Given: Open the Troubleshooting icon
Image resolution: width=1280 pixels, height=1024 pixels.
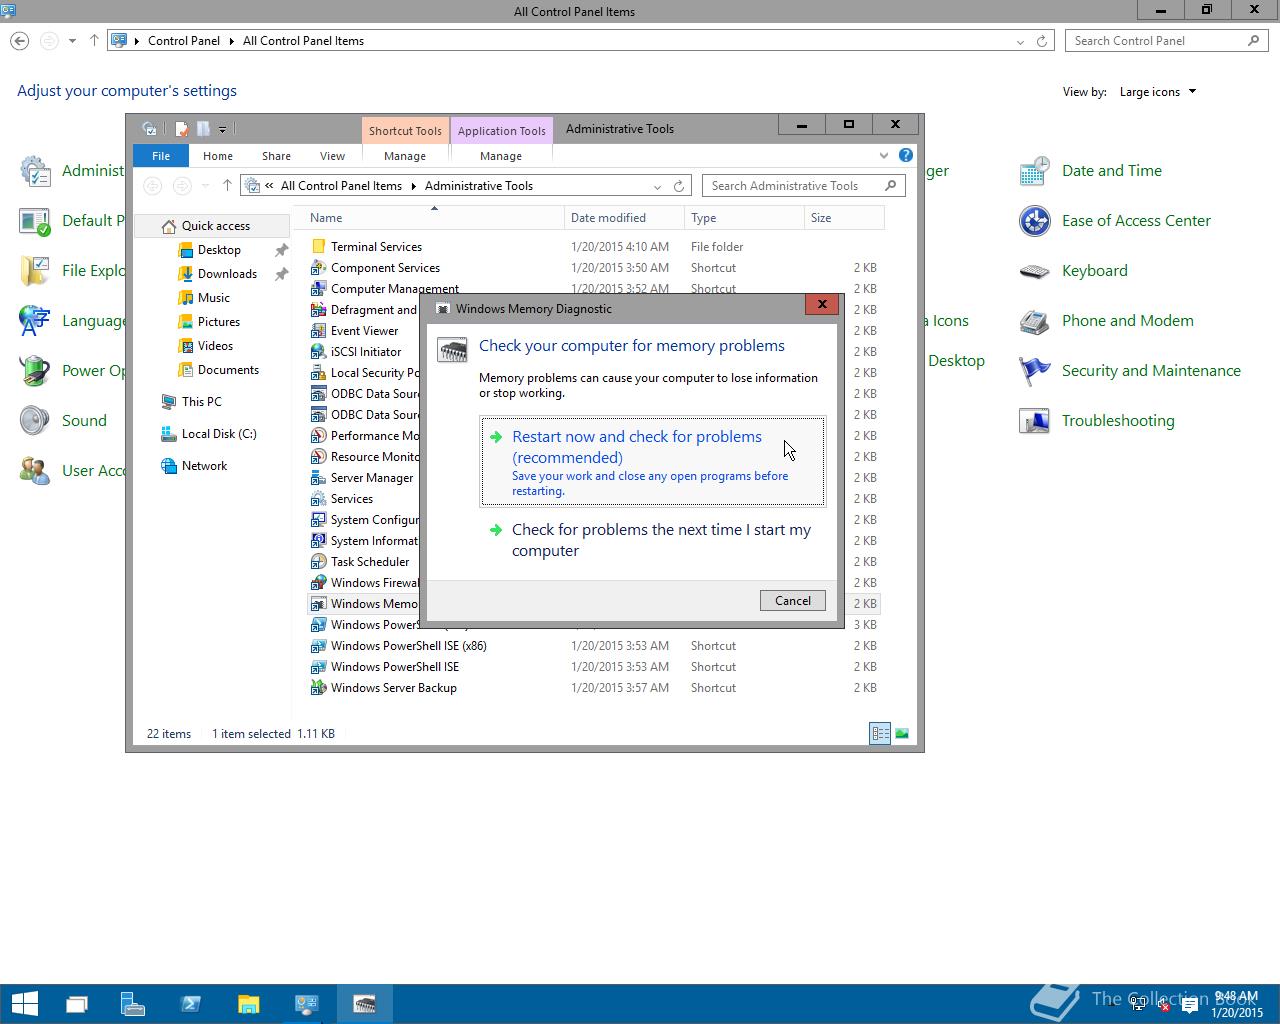Looking at the screenshot, I should [1096, 421].
